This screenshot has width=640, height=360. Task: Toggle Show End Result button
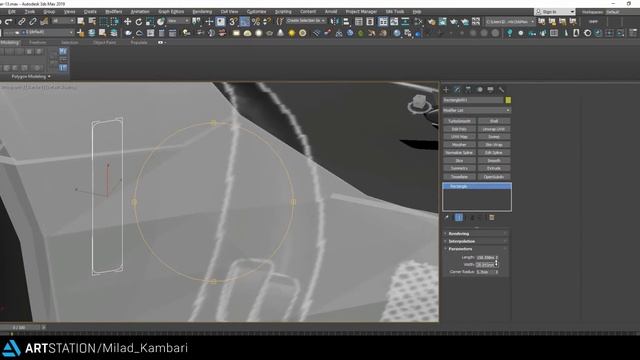(459, 218)
